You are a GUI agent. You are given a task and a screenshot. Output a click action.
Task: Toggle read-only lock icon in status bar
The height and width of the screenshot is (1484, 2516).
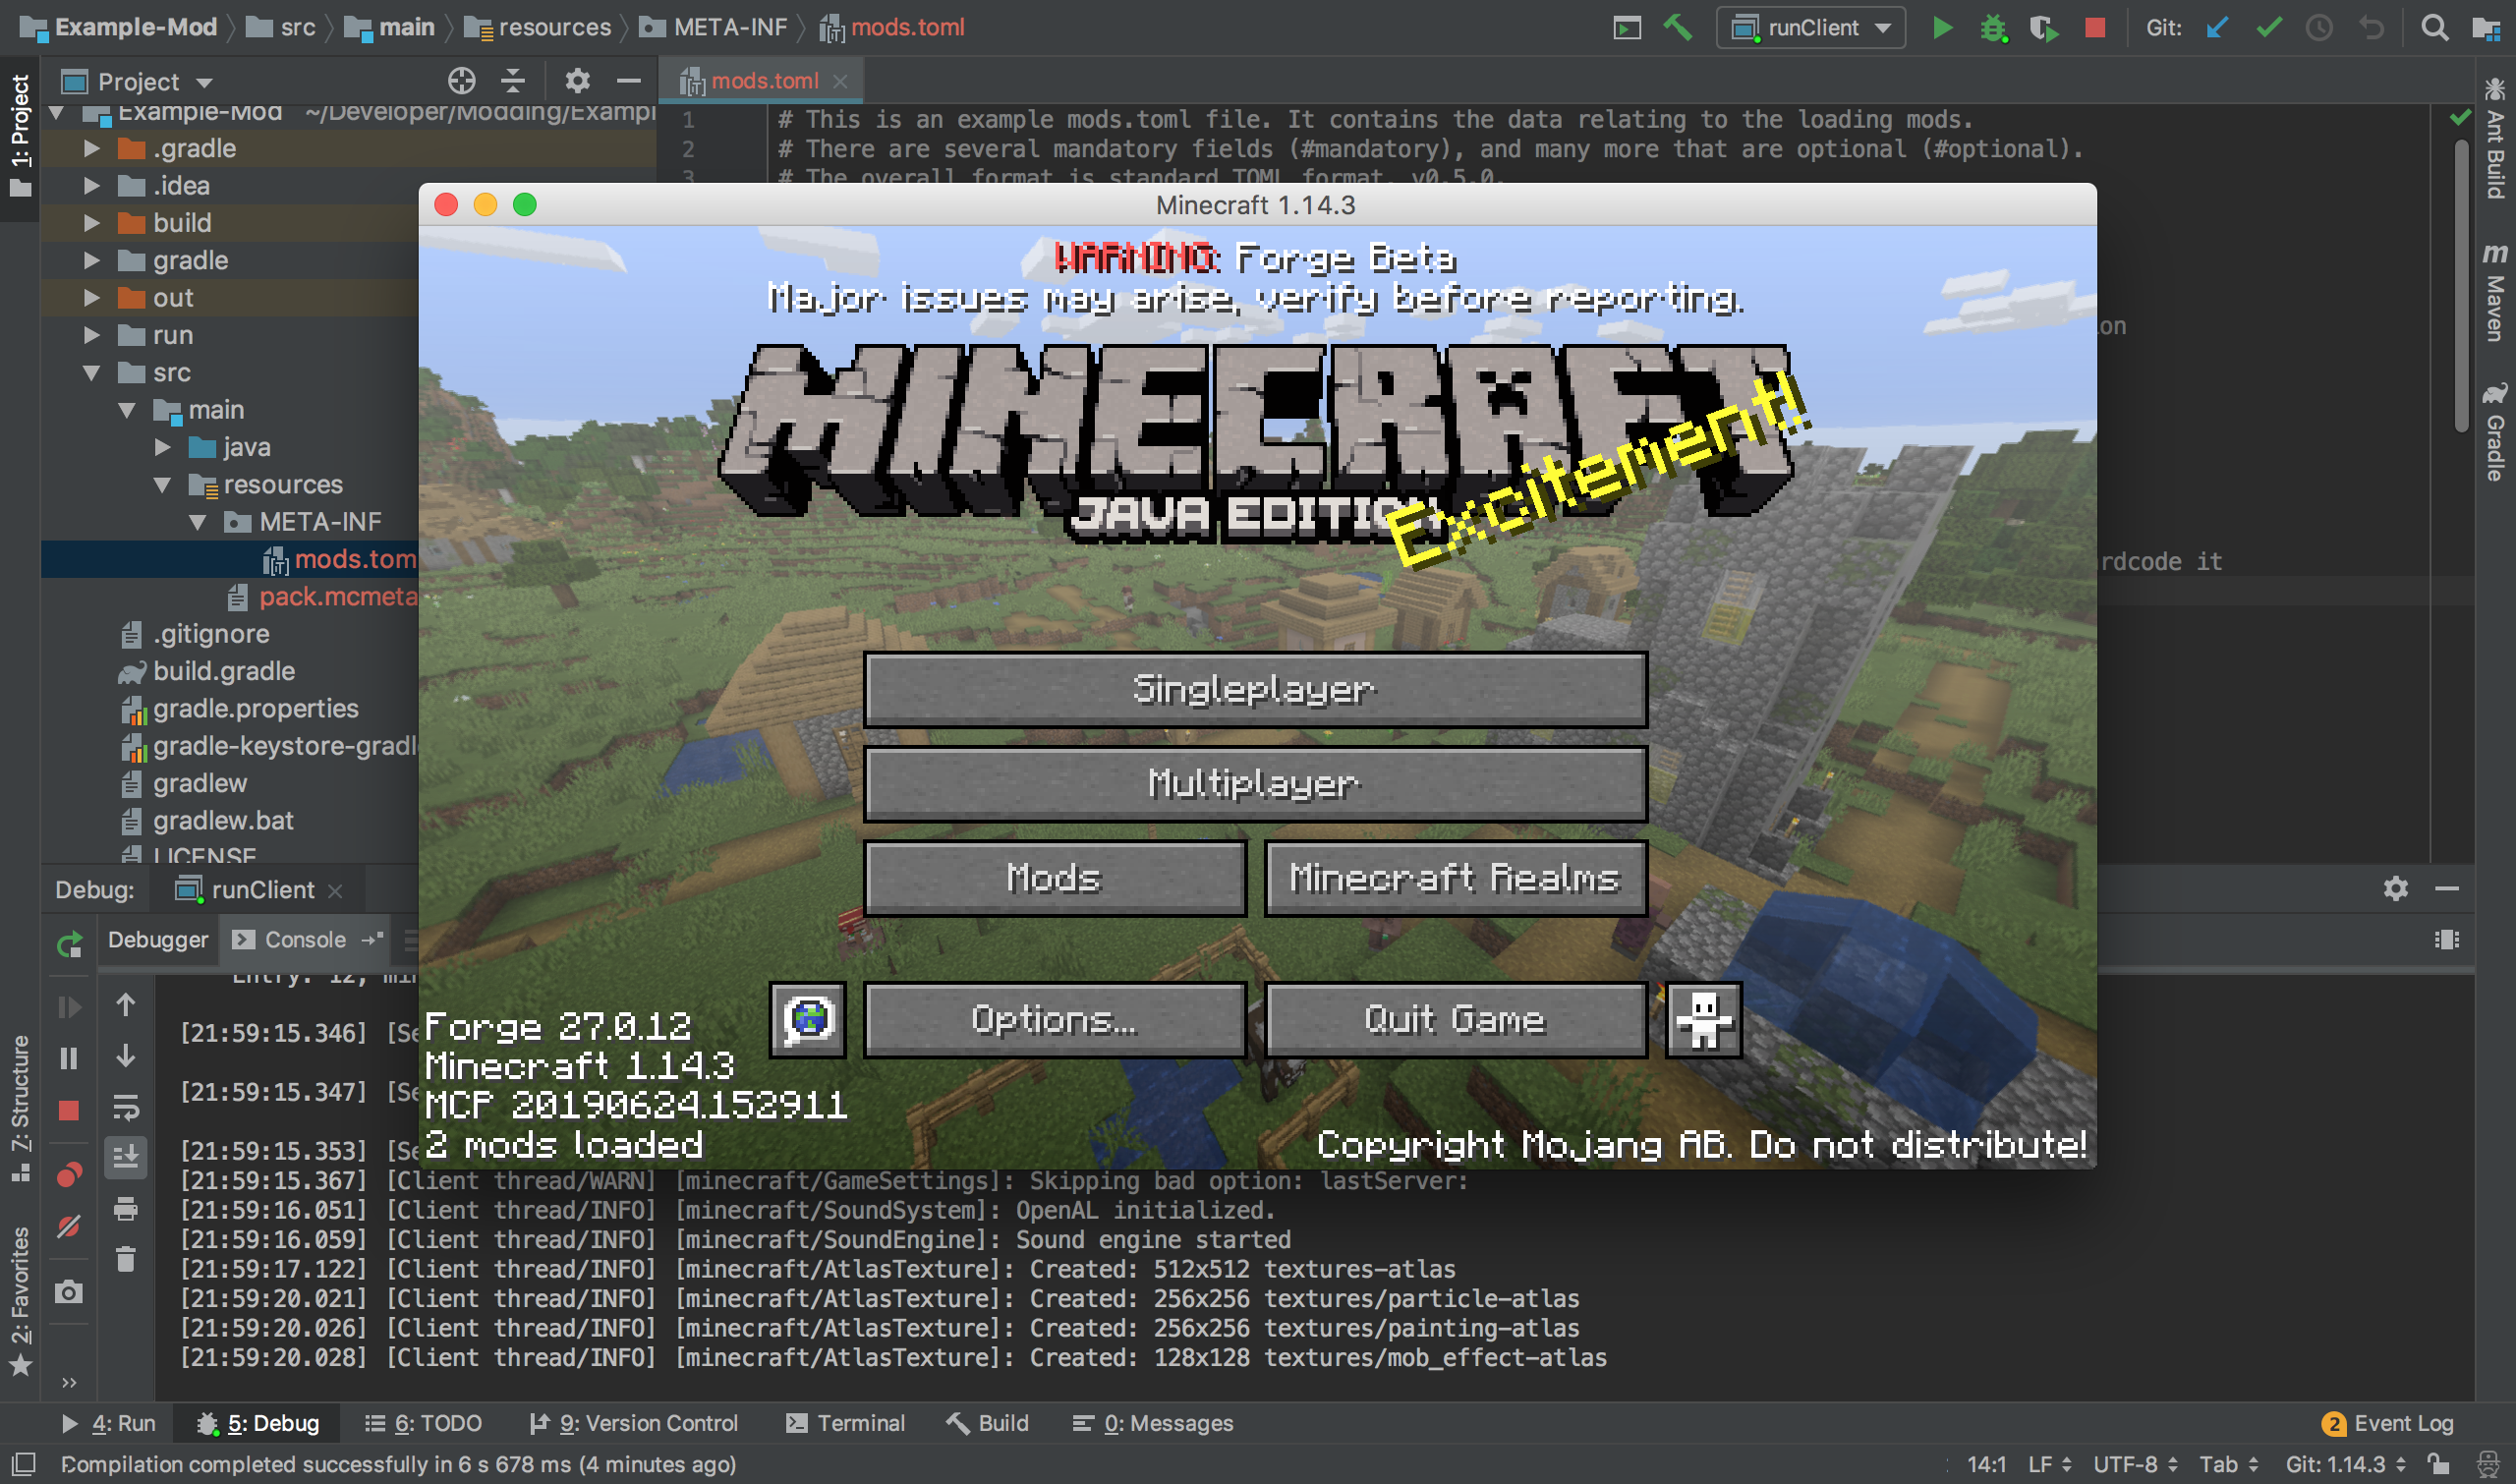(2438, 1464)
